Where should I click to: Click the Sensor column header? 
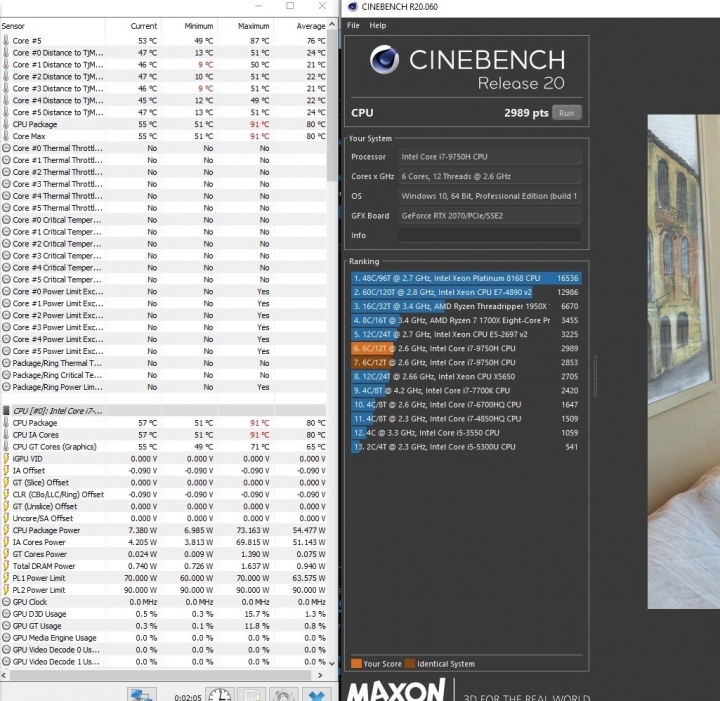click(x=52, y=26)
